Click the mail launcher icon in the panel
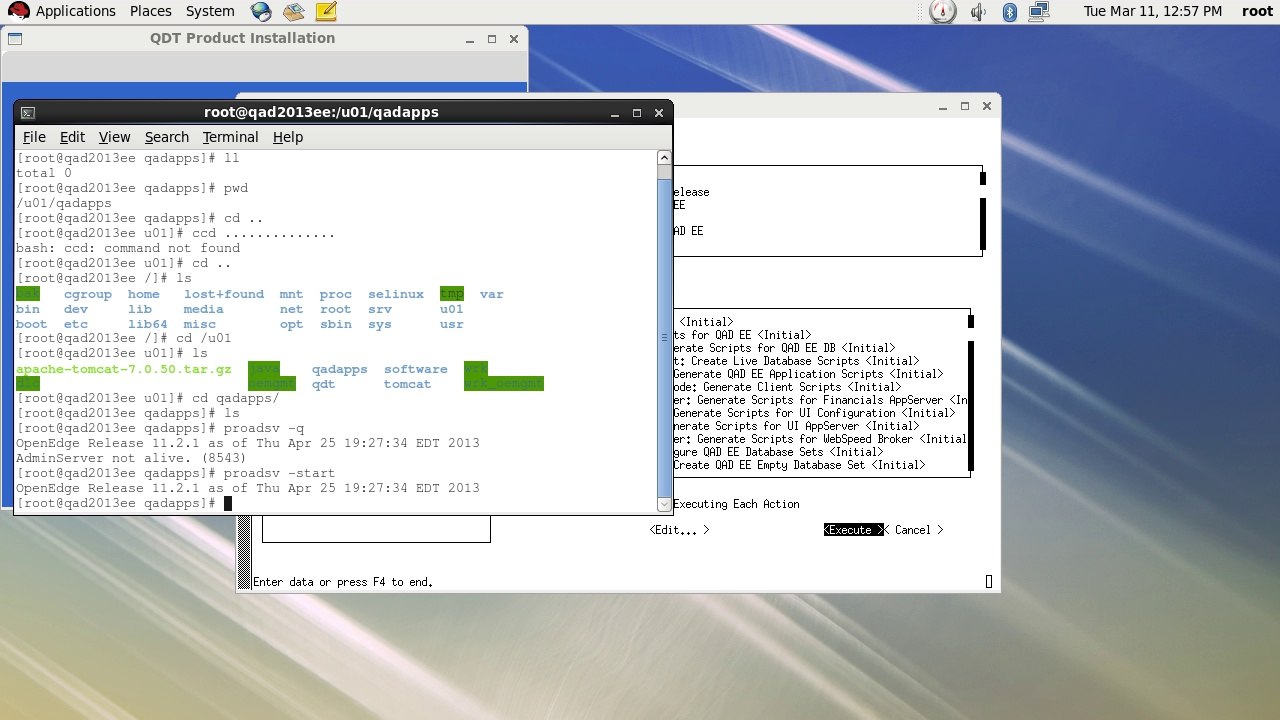1280x720 pixels. point(293,12)
